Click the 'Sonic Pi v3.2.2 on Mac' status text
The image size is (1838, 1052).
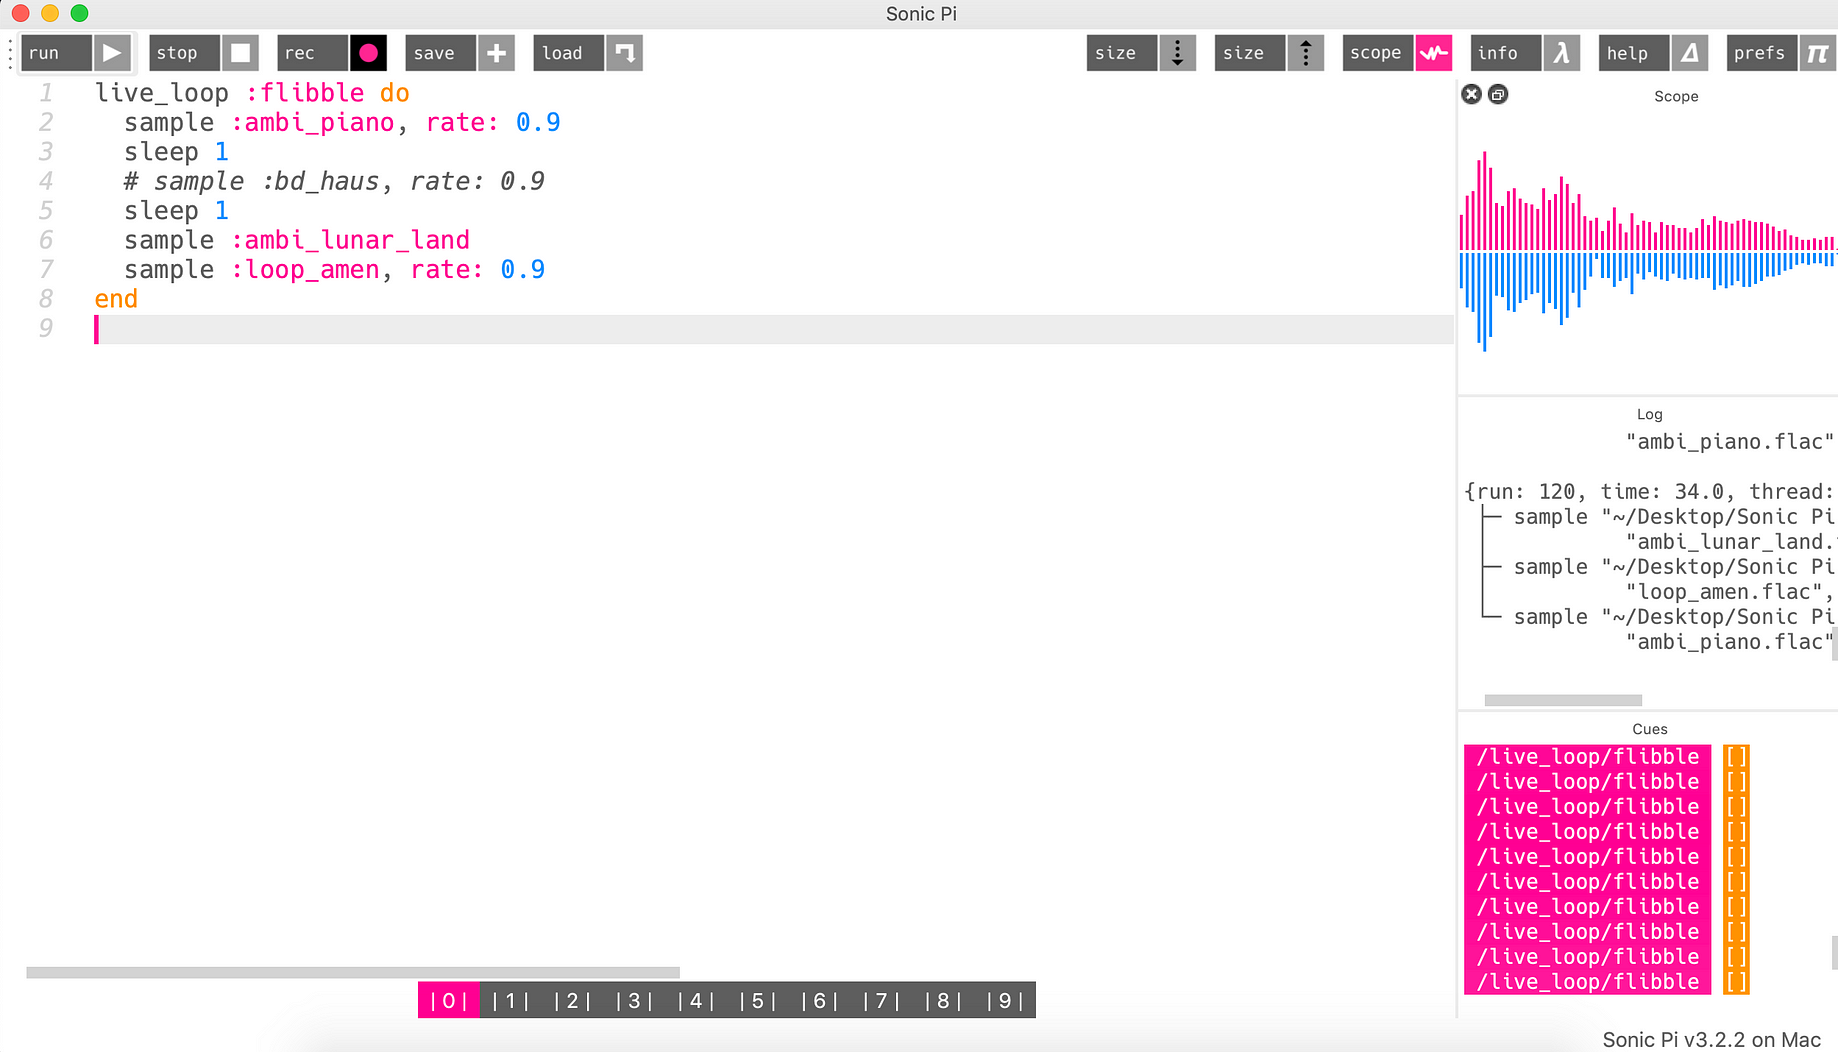(x=1711, y=1039)
